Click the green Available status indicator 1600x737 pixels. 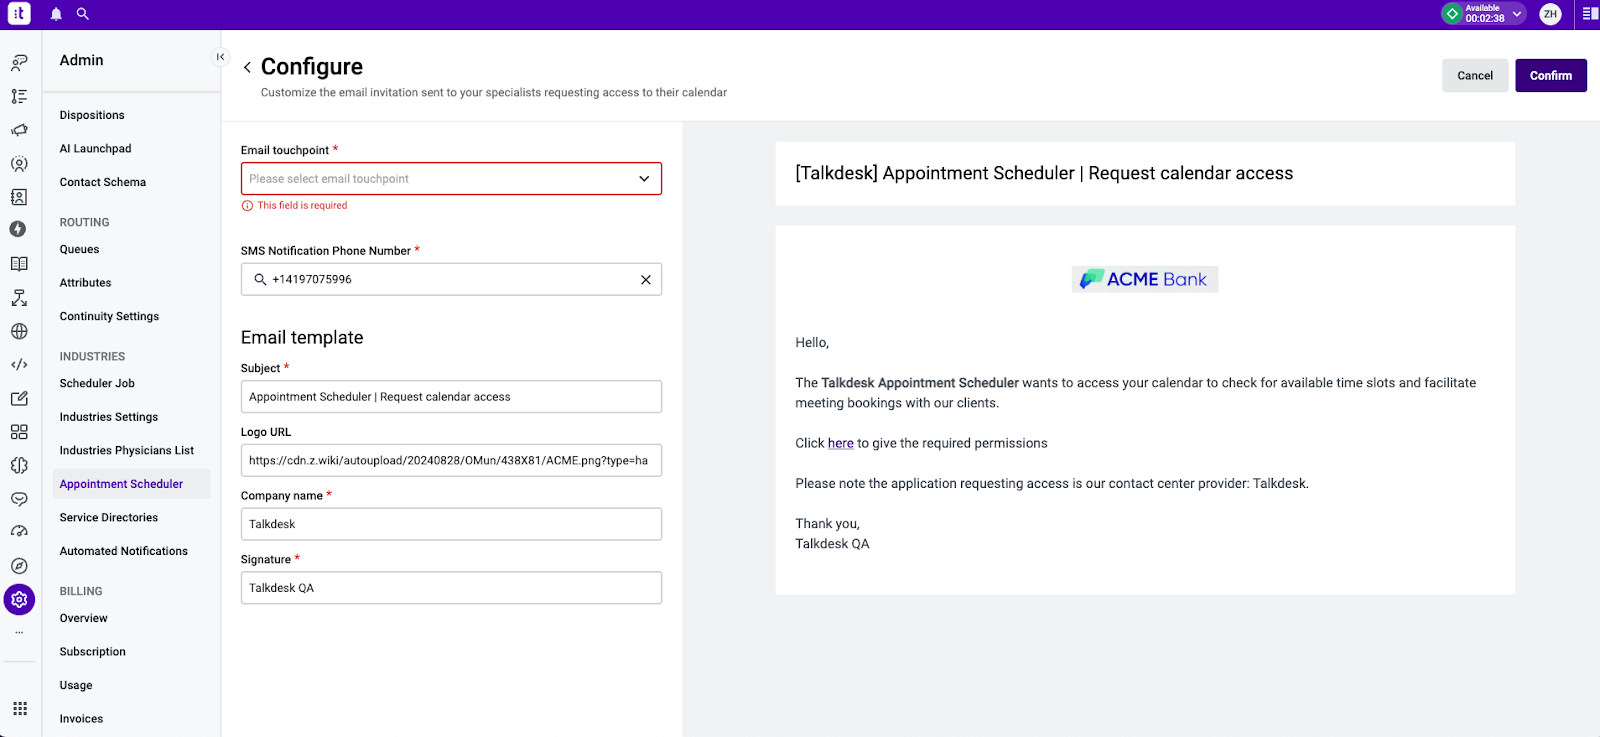[x=1454, y=13]
